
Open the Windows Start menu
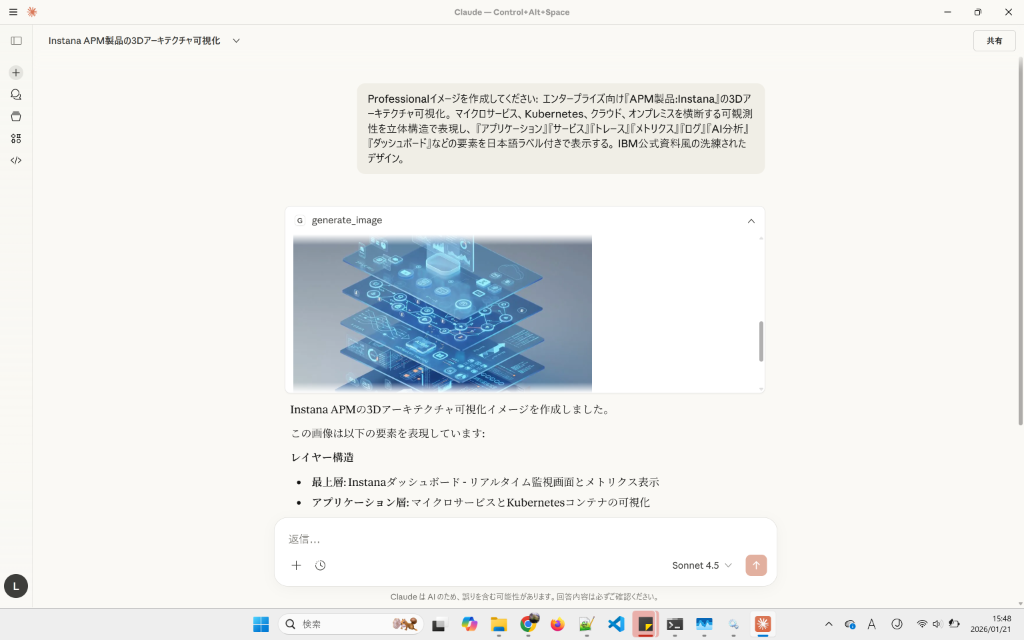click(x=261, y=624)
